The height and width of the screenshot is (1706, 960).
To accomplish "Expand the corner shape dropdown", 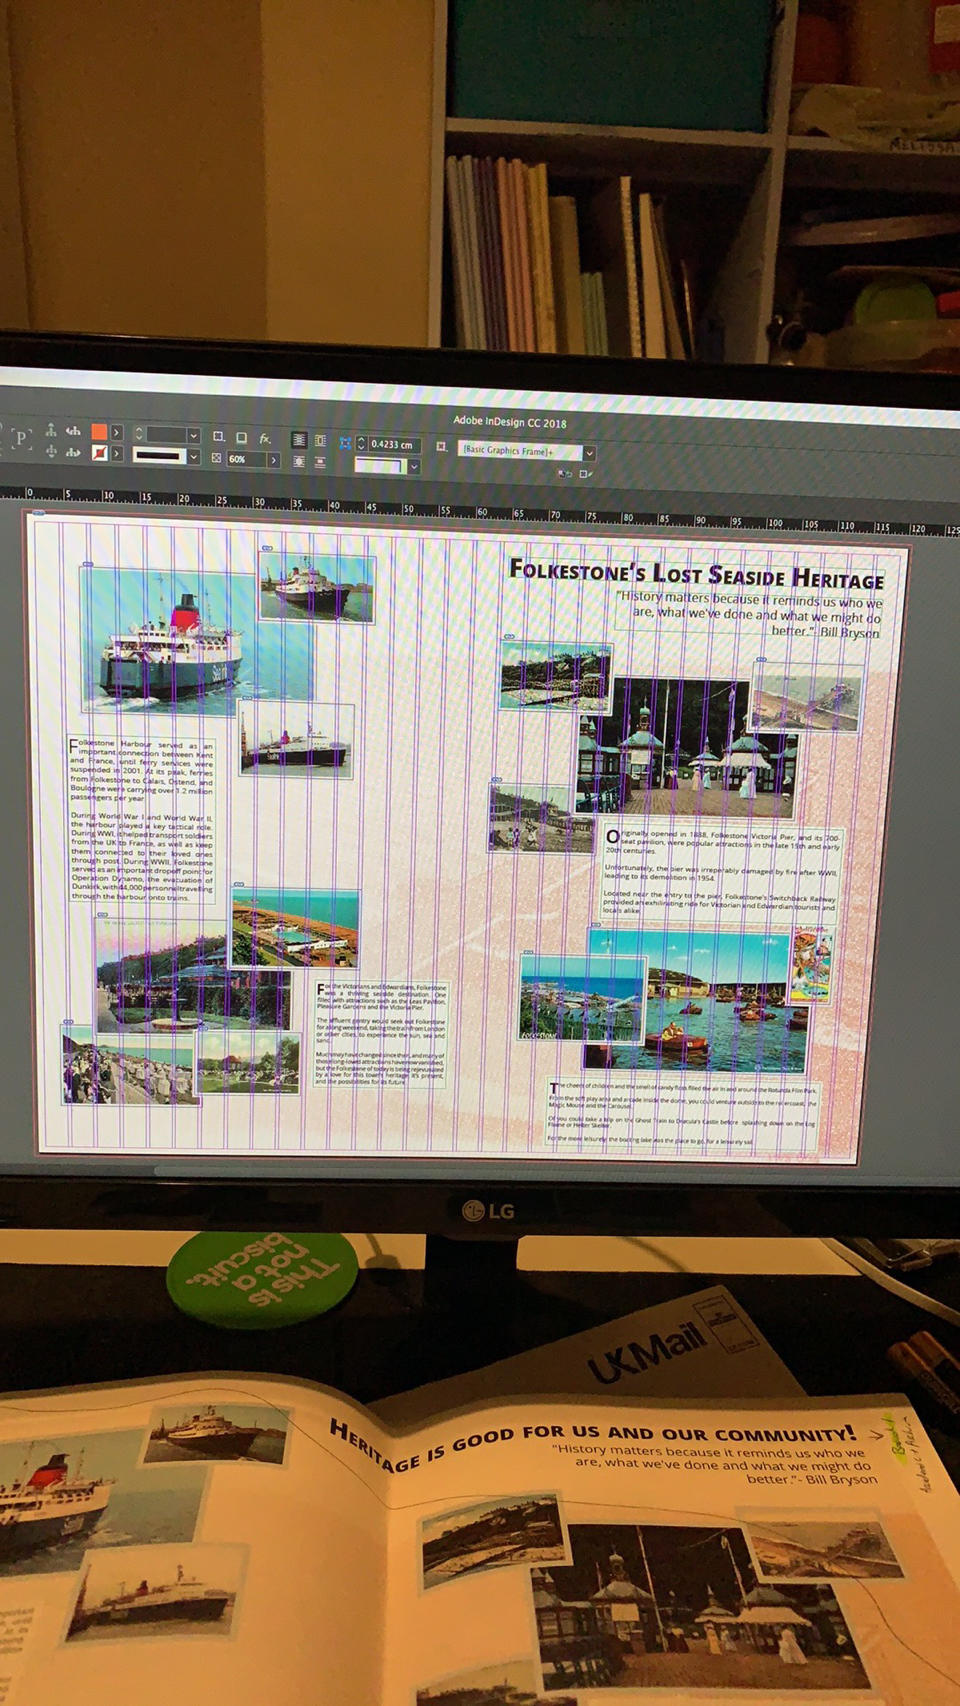I will click(x=413, y=467).
